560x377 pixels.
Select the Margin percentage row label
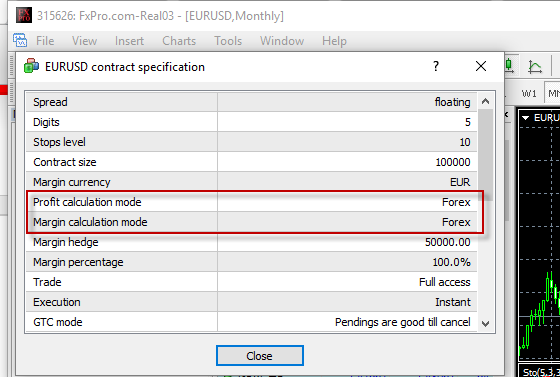pos(78,262)
